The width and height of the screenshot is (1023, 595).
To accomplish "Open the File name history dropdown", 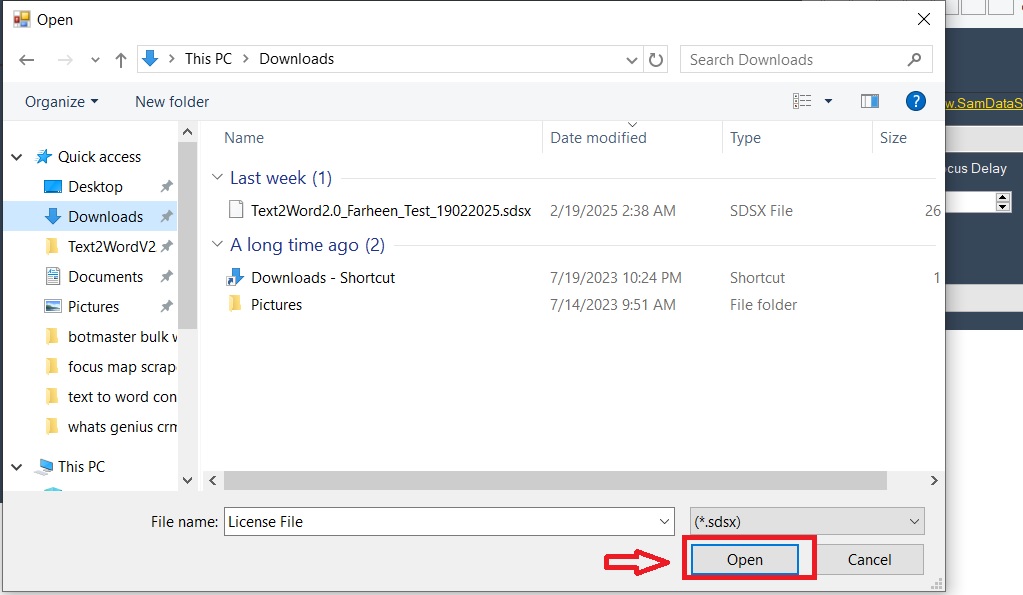I will 664,522.
